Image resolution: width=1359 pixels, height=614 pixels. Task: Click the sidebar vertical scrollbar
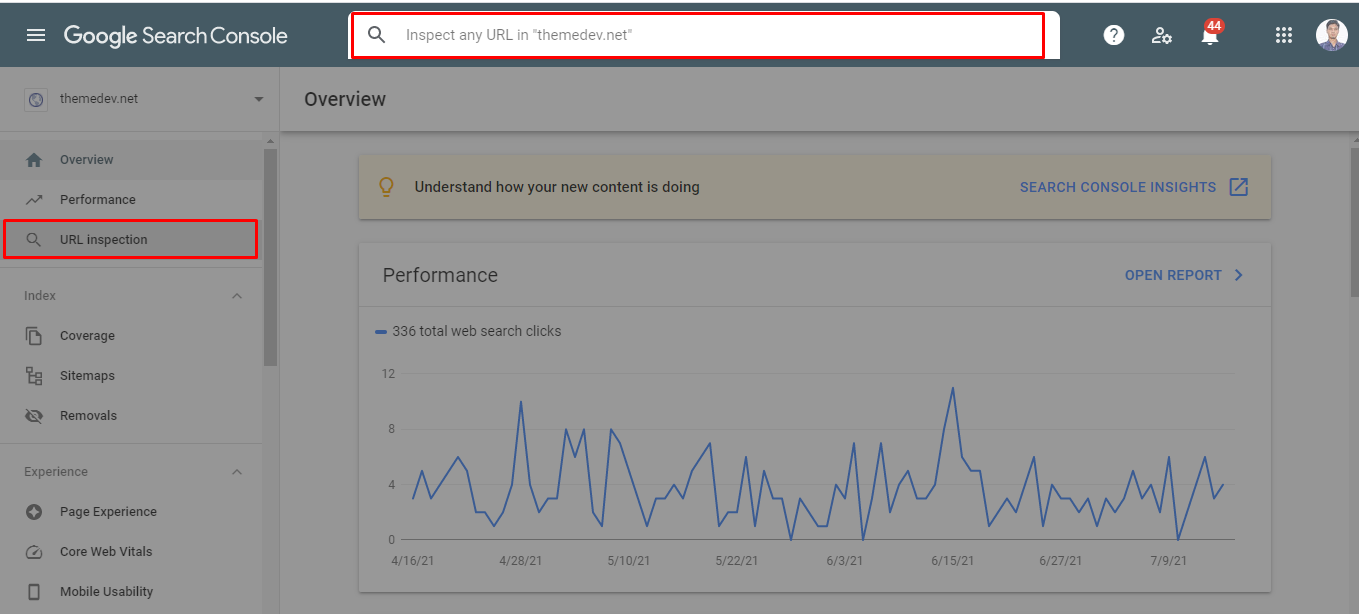(270, 258)
